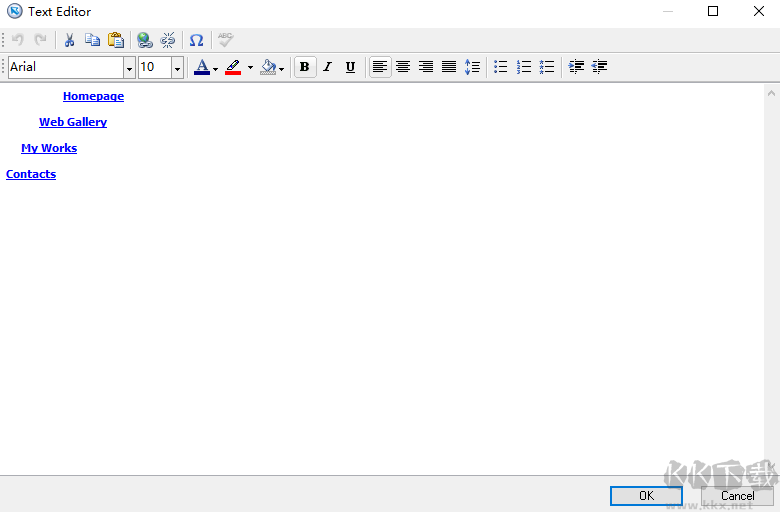Click inside the Arial font field
The width and height of the screenshot is (780, 512).
(66, 67)
